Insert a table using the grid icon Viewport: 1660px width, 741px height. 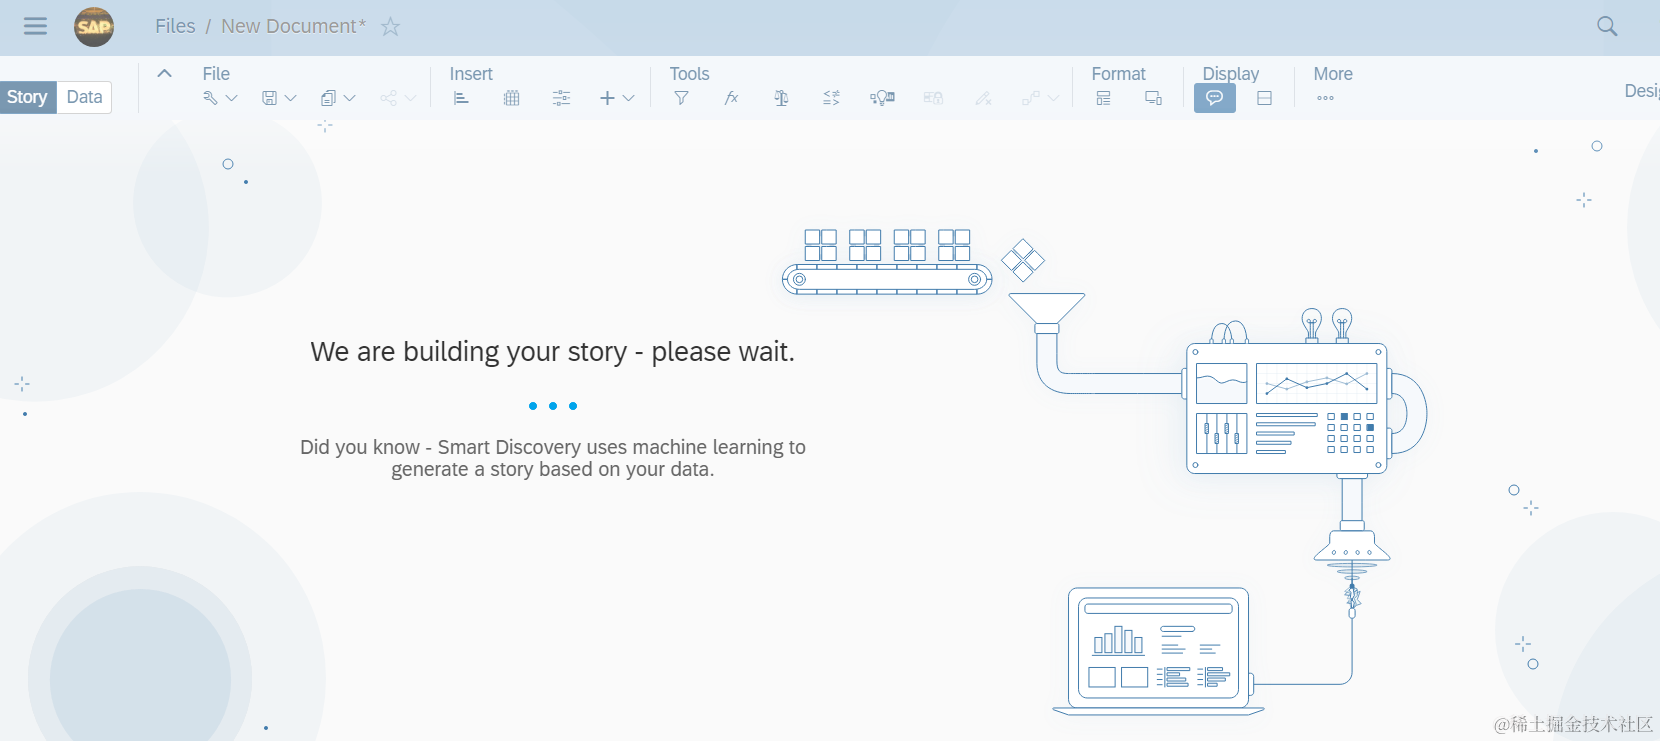[512, 98]
